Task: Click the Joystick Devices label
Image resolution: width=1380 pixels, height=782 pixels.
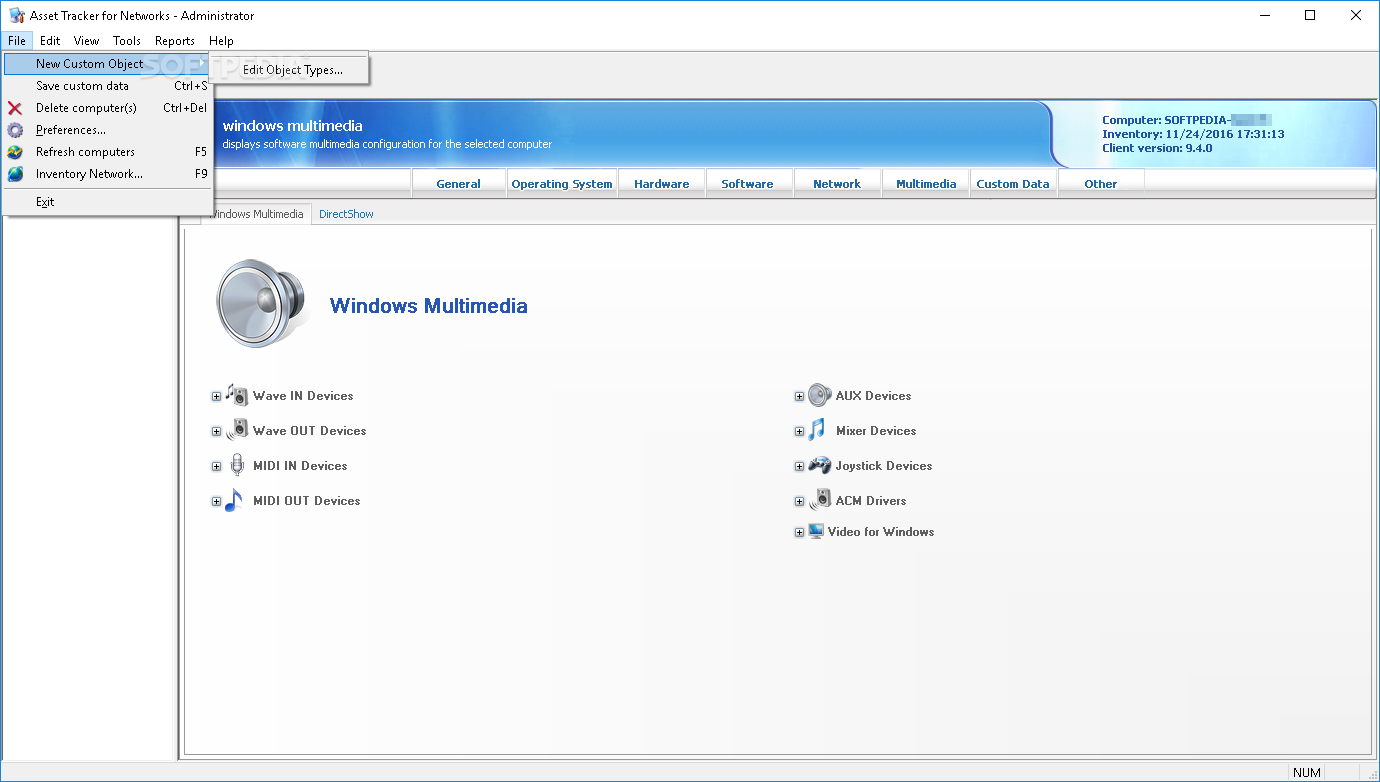Action: [x=884, y=466]
